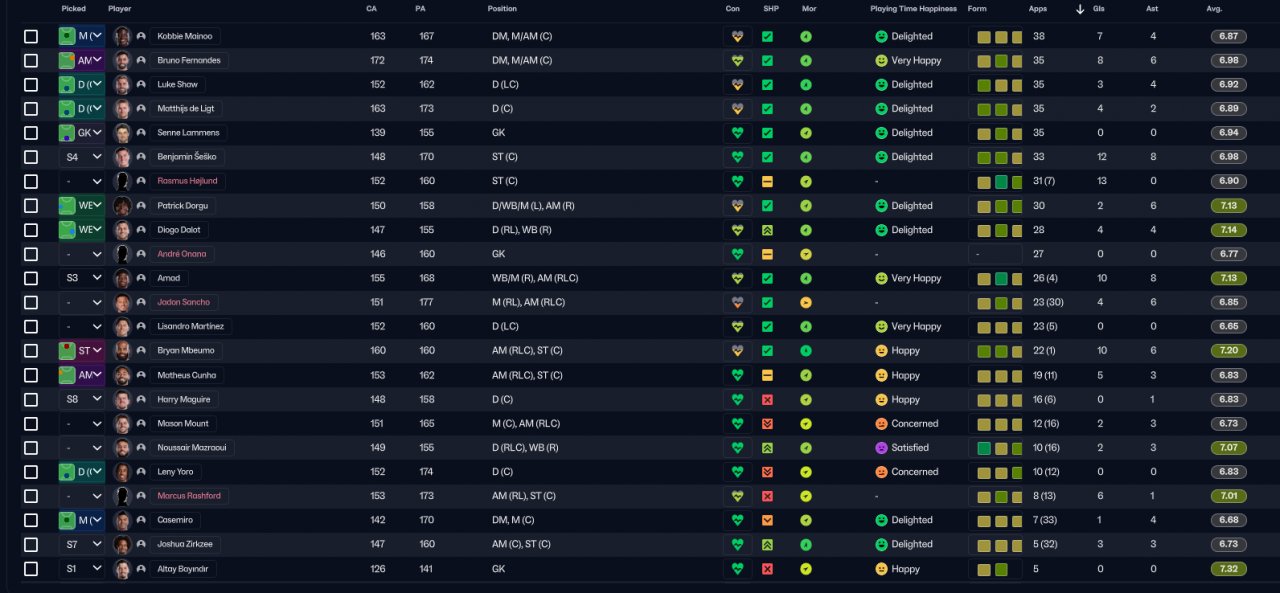Click Leny Yoro's morale icon

point(806,472)
